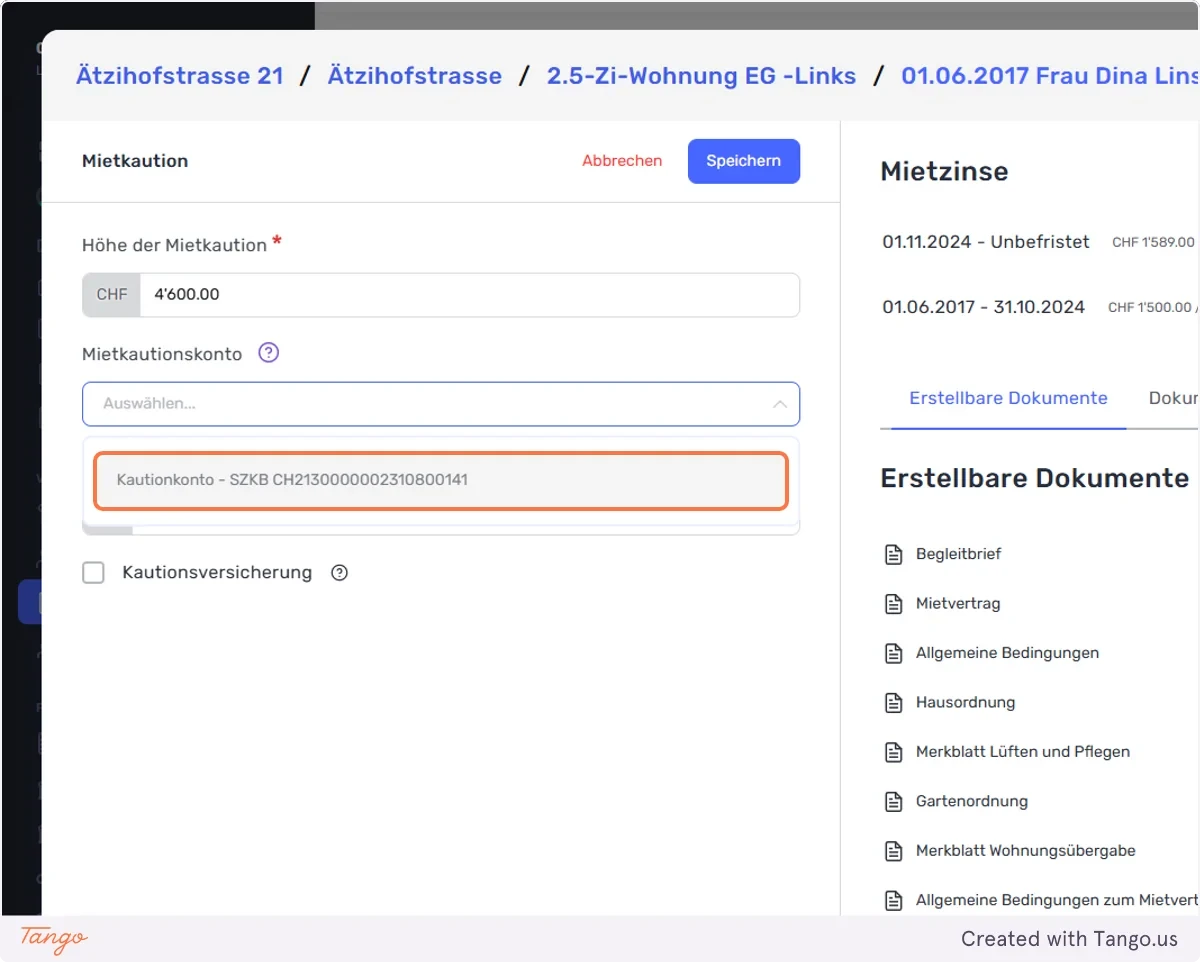Open the Begleitbrief document
Viewport: 1200px width, 962px height.
pos(958,554)
